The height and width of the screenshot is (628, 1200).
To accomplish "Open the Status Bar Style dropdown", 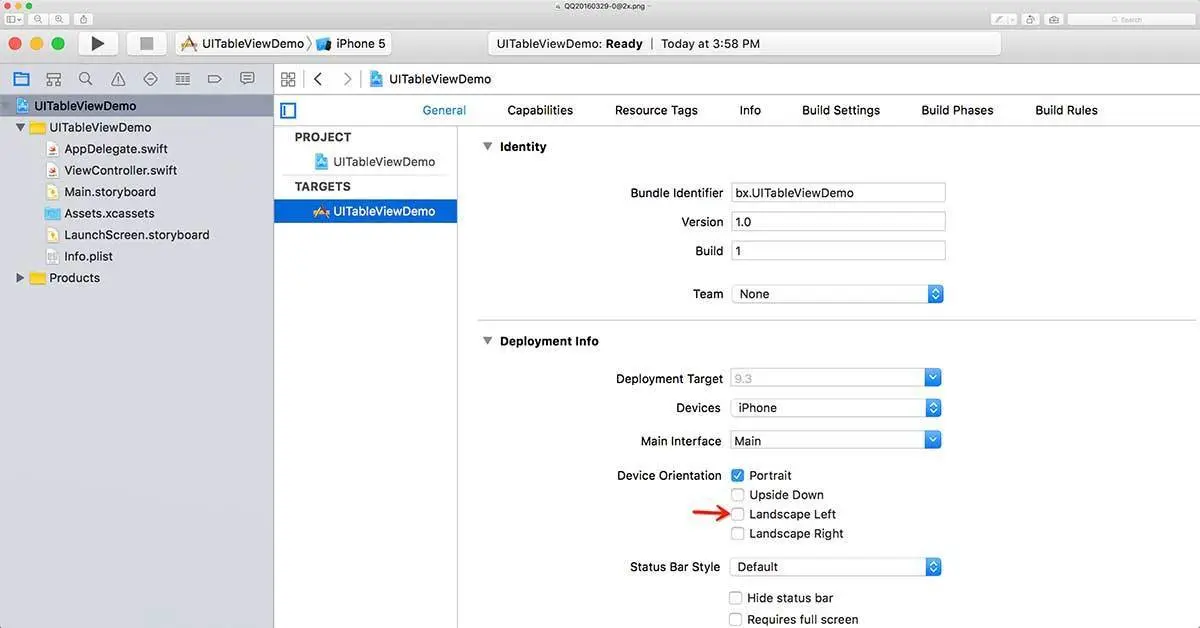I will 837,567.
